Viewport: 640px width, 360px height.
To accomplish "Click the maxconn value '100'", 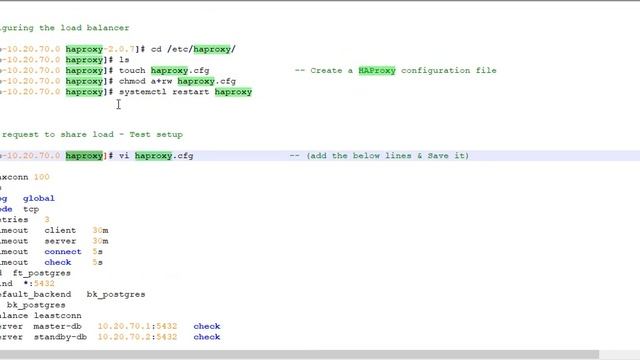I will point(42,177).
